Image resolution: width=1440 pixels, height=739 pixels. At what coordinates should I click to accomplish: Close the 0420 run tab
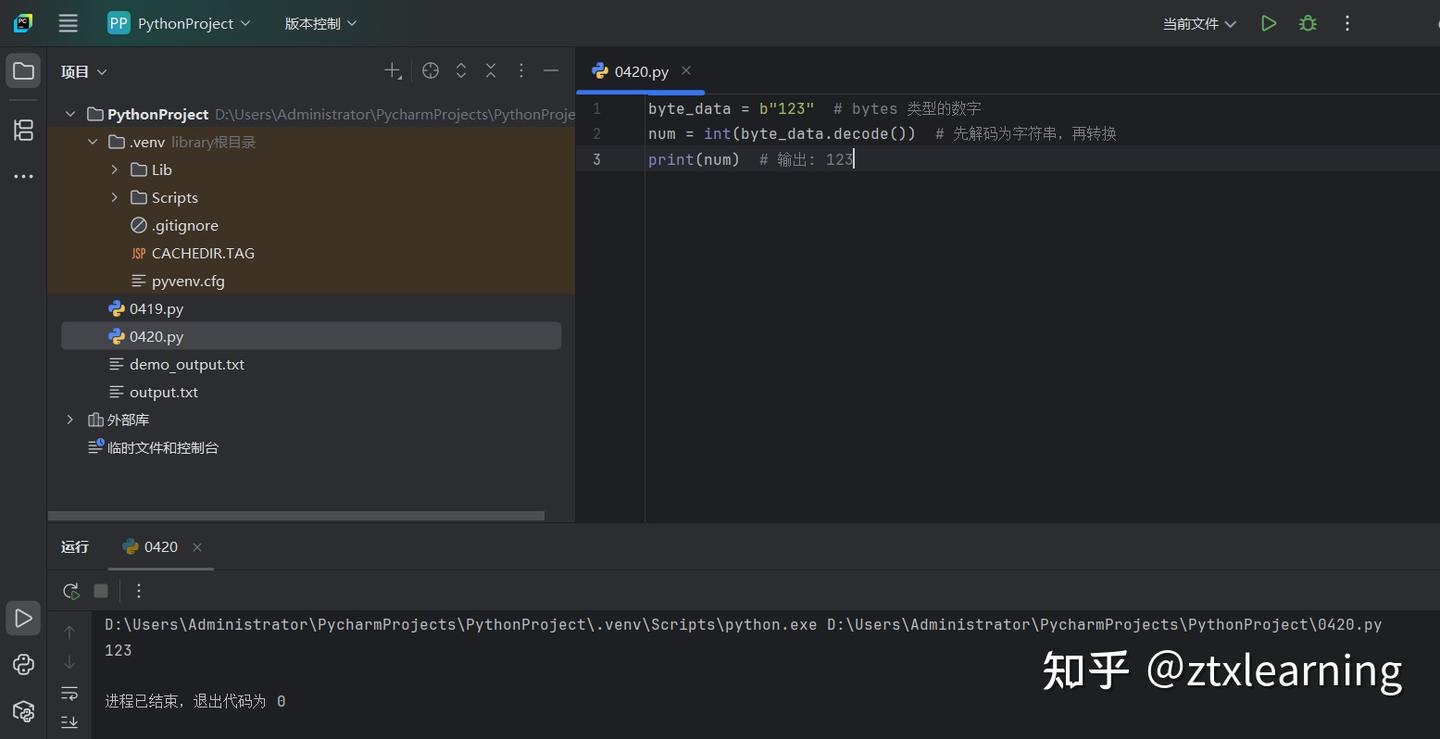[x=197, y=547]
